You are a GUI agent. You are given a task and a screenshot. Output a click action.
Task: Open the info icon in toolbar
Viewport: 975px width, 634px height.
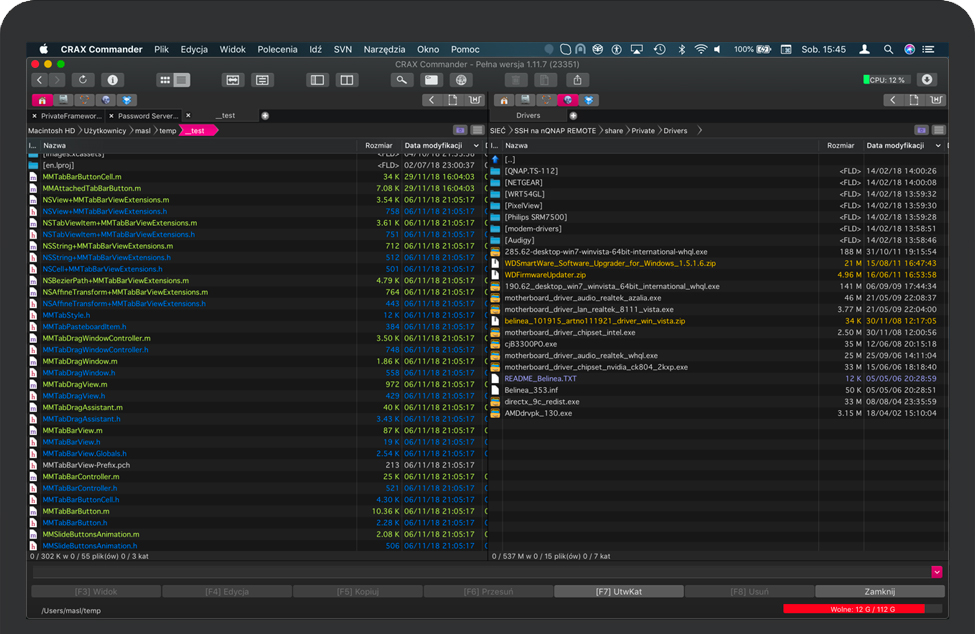[x=111, y=80]
